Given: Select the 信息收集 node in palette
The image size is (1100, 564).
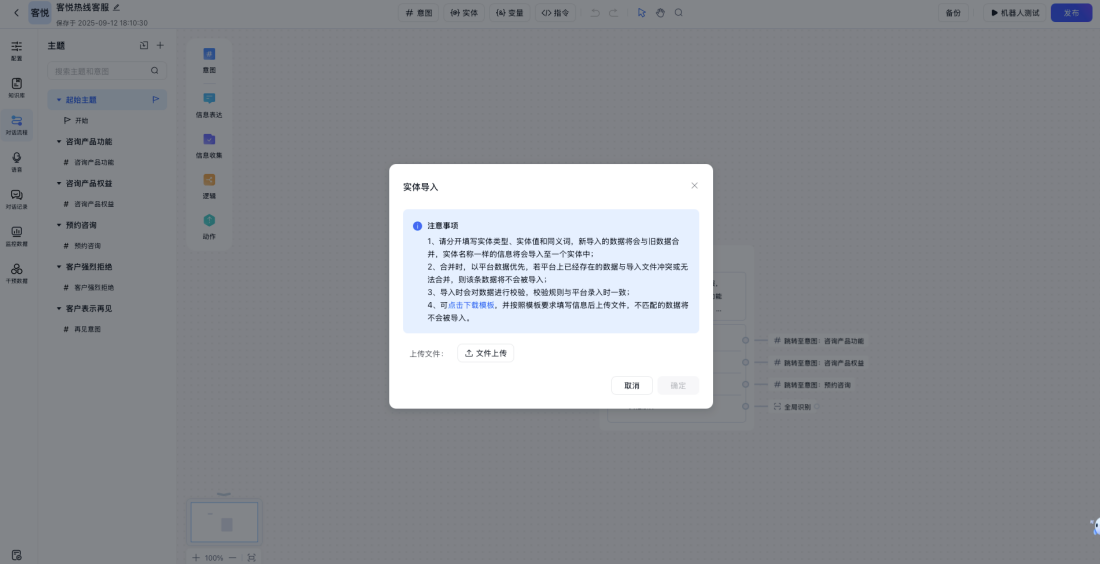Looking at the screenshot, I should [x=209, y=145].
